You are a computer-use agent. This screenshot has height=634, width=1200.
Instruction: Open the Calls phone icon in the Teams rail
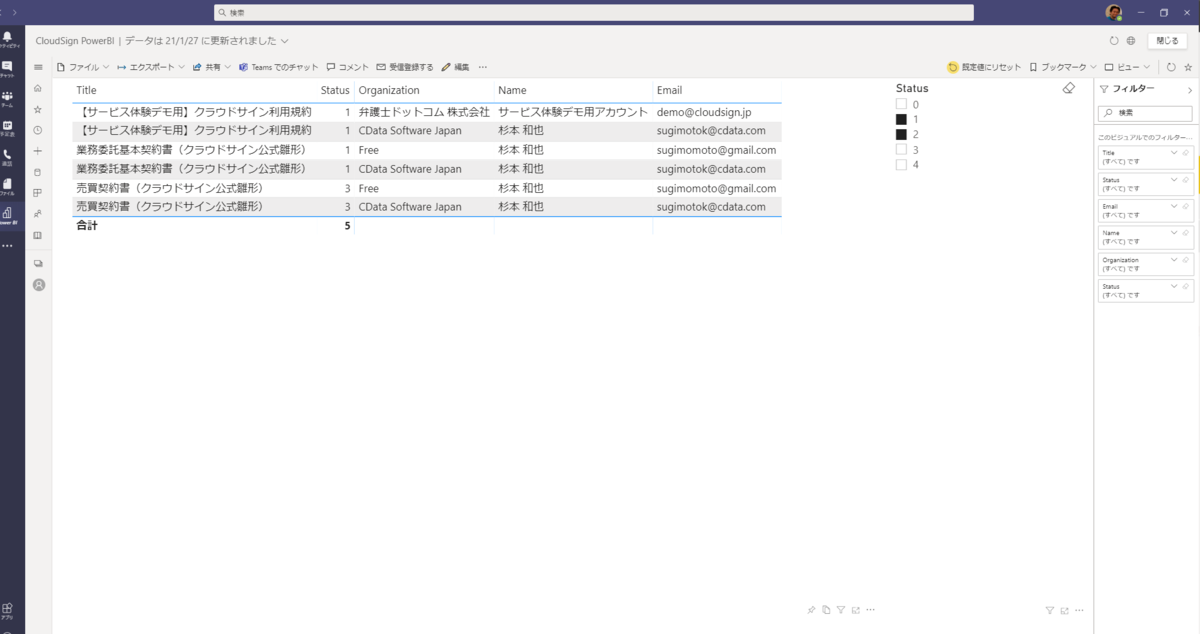(x=8, y=157)
